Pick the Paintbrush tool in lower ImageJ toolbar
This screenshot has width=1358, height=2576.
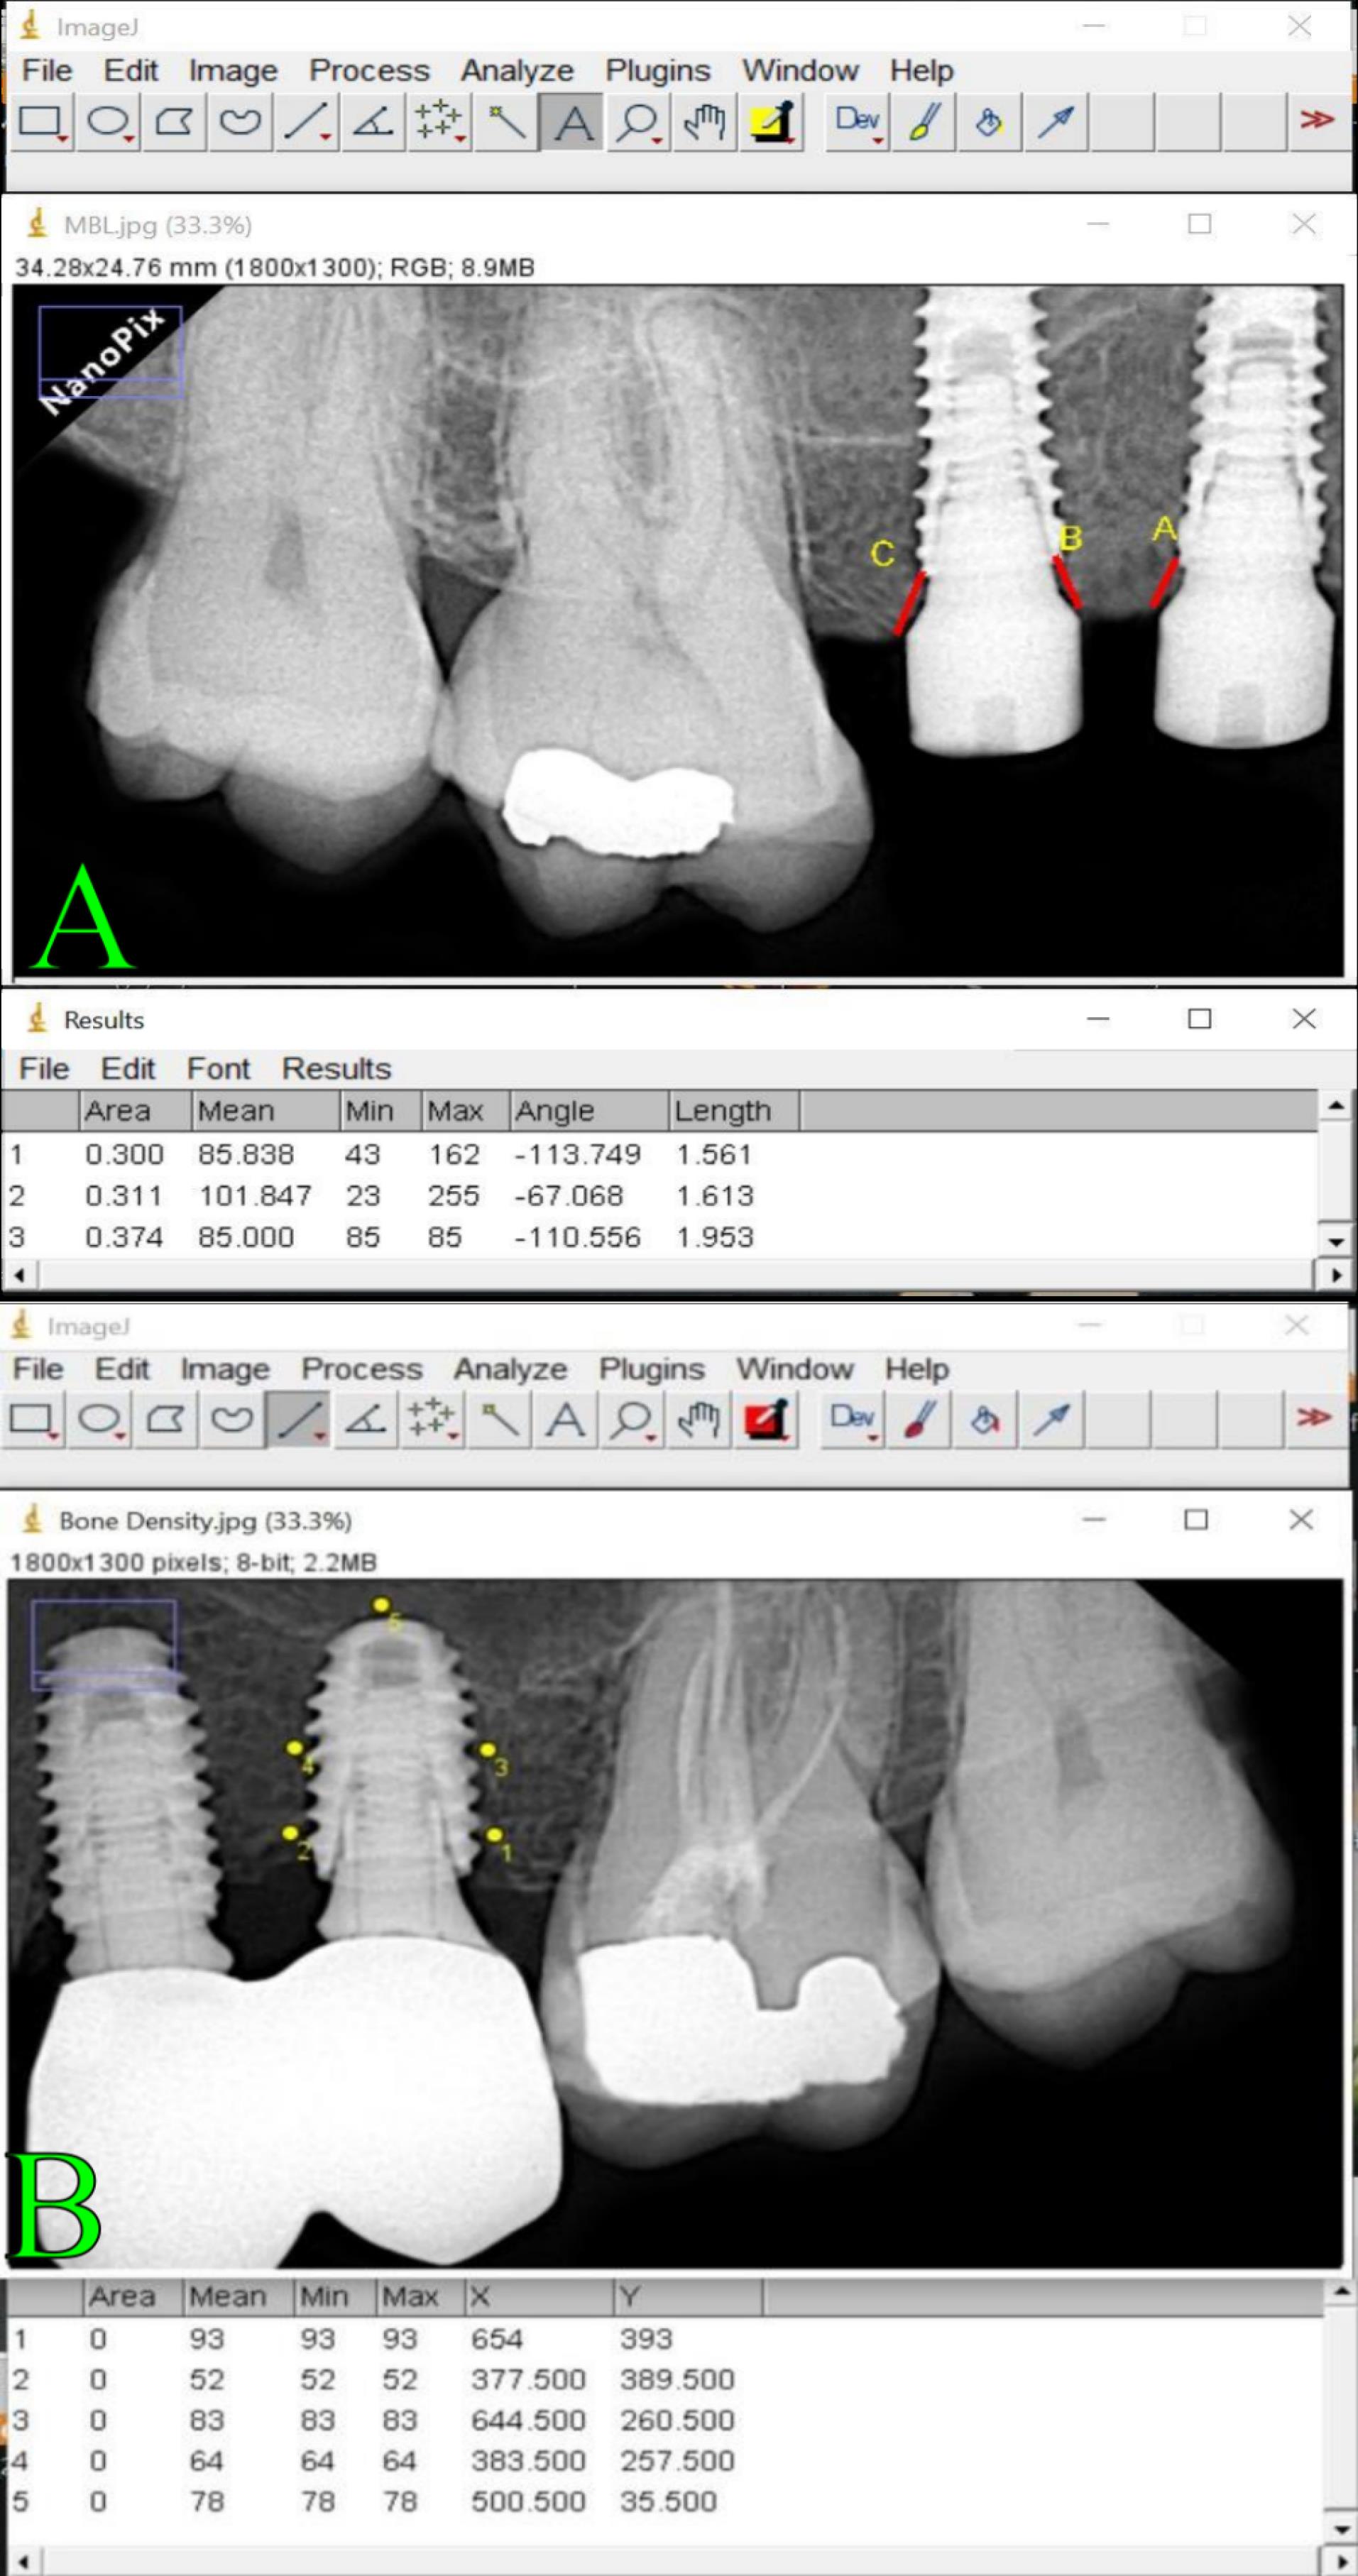[x=919, y=1419]
